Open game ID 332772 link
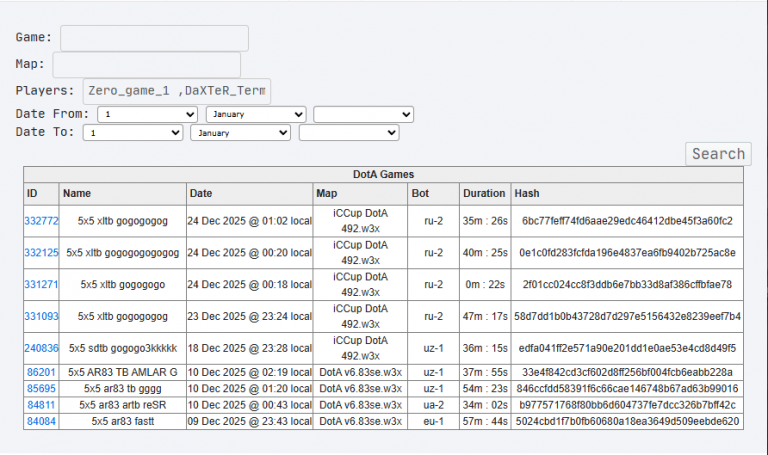Viewport: 768px width, 455px height. pyautogui.click(x=41, y=221)
